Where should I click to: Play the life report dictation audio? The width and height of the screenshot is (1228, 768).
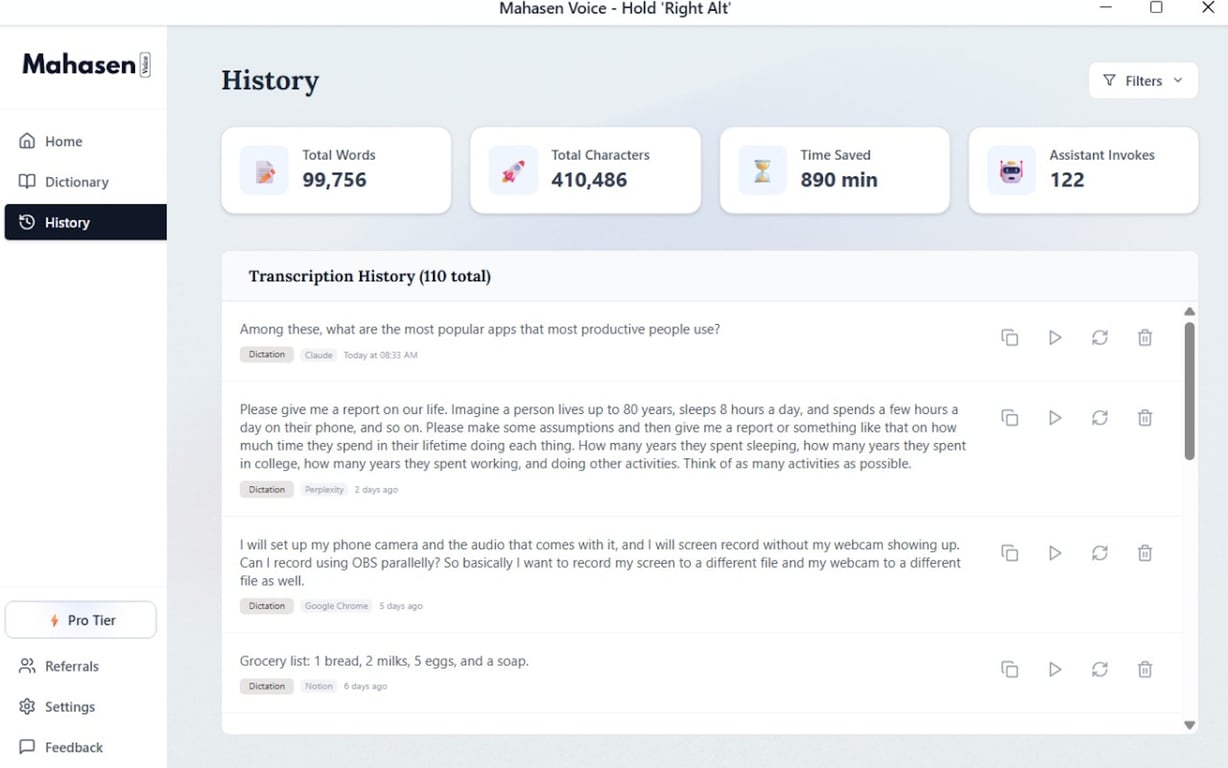point(1055,418)
